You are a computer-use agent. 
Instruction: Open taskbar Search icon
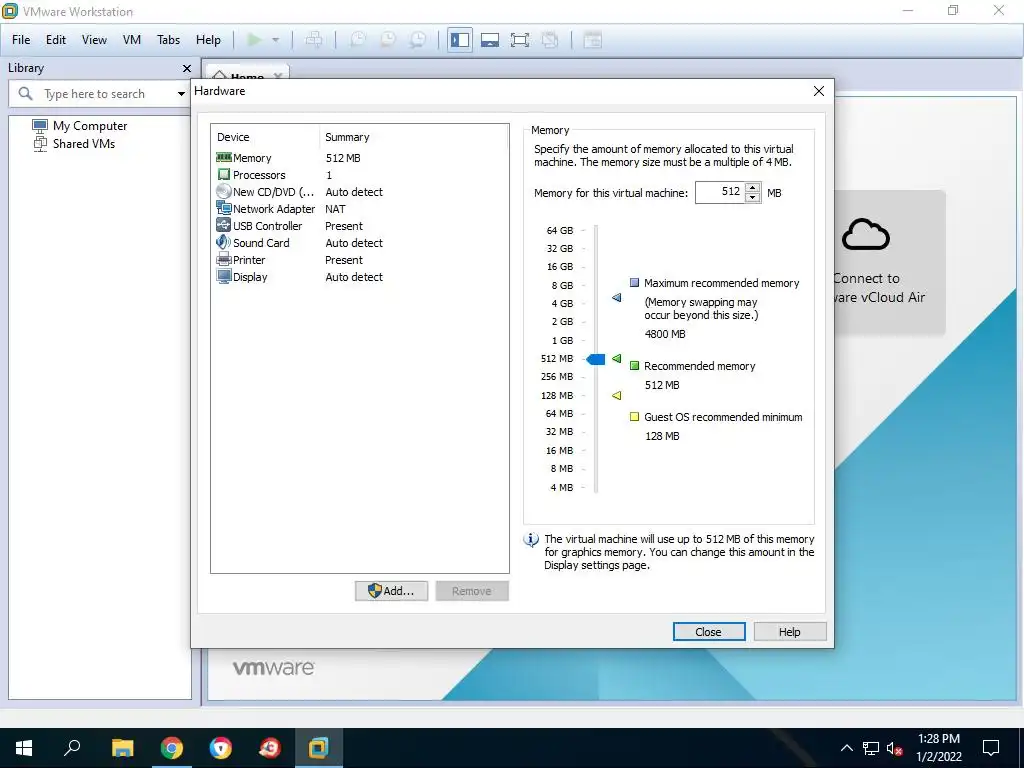pyautogui.click(x=72, y=748)
